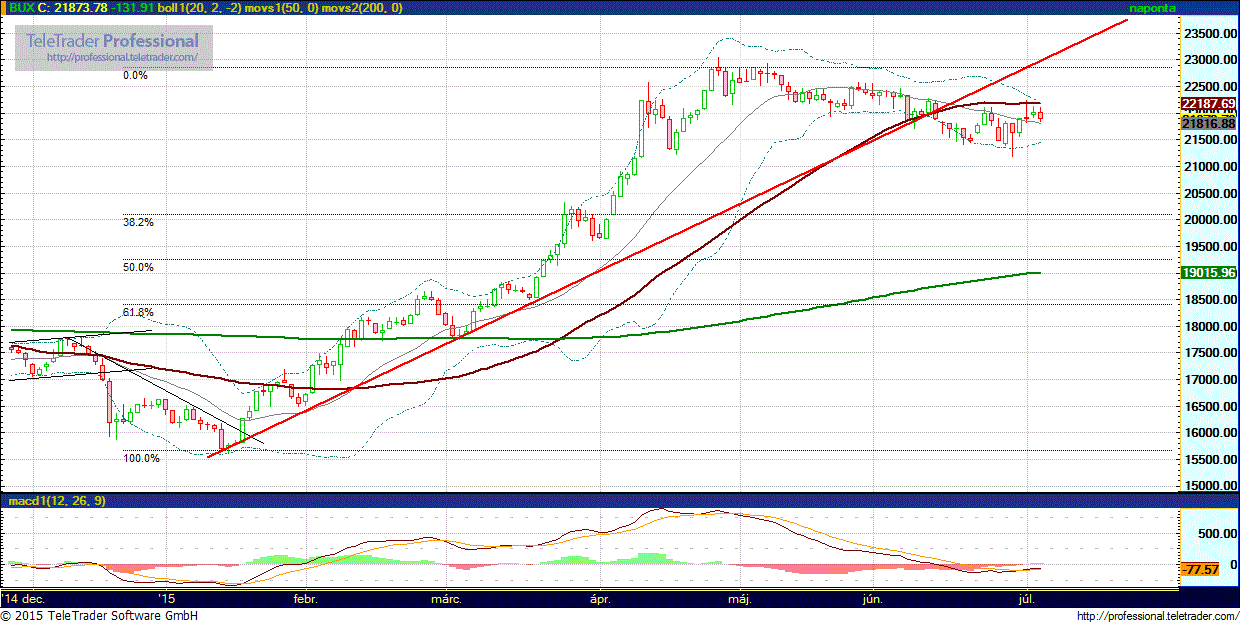Select the 61.8% Fibonacci level label
Screen dimensions: 1240x625
click(x=138, y=312)
